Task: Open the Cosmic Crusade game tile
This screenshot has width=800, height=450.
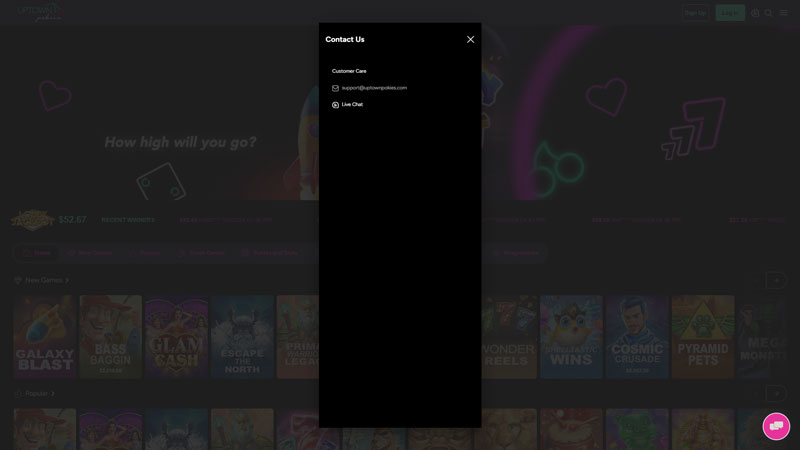Action: click(x=637, y=337)
